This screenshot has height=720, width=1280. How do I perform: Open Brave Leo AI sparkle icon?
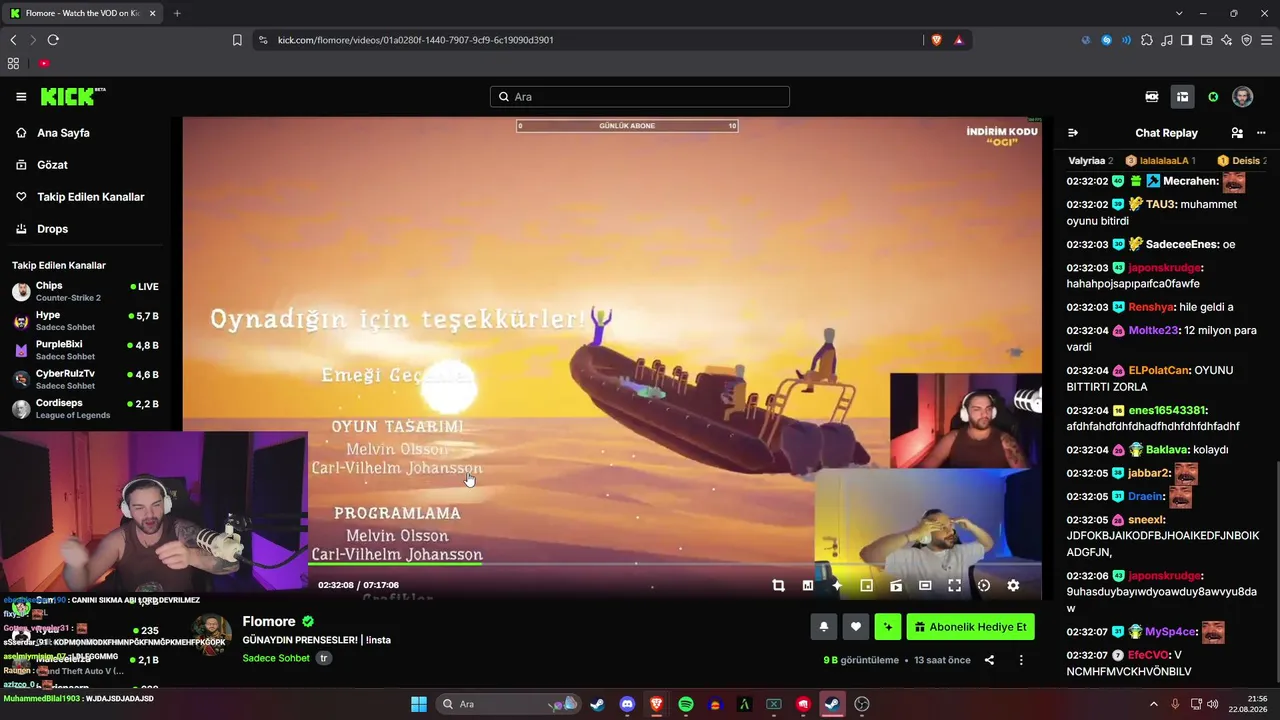coord(1226,40)
